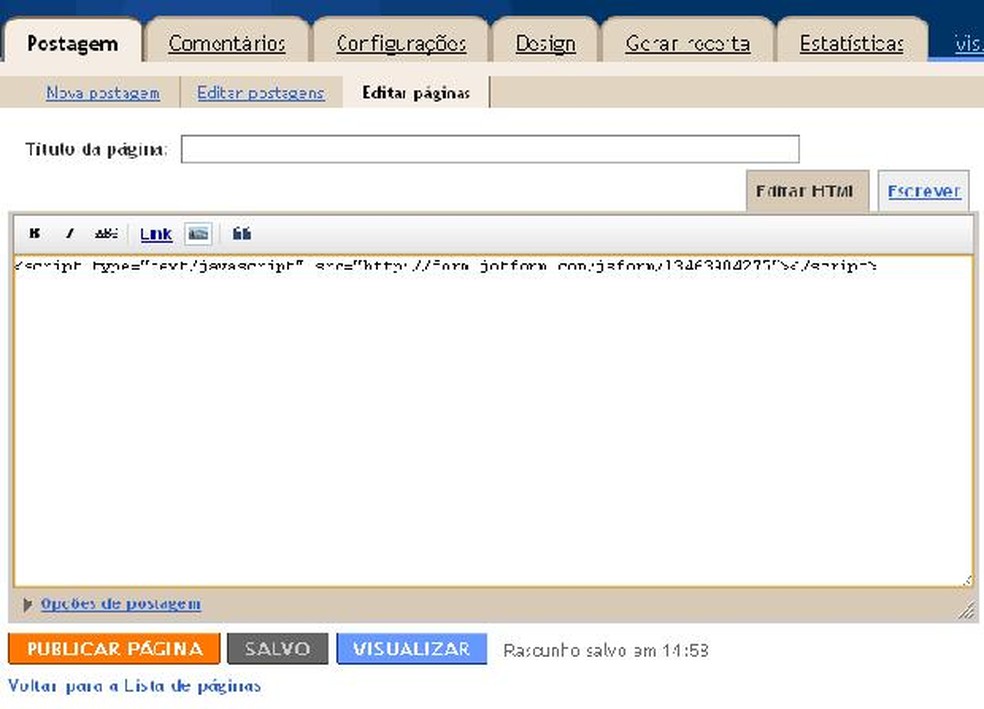Click the Rascunho salvo em 14:53 status
Image resolution: width=984 pixels, height=709 pixels.
click(x=606, y=650)
